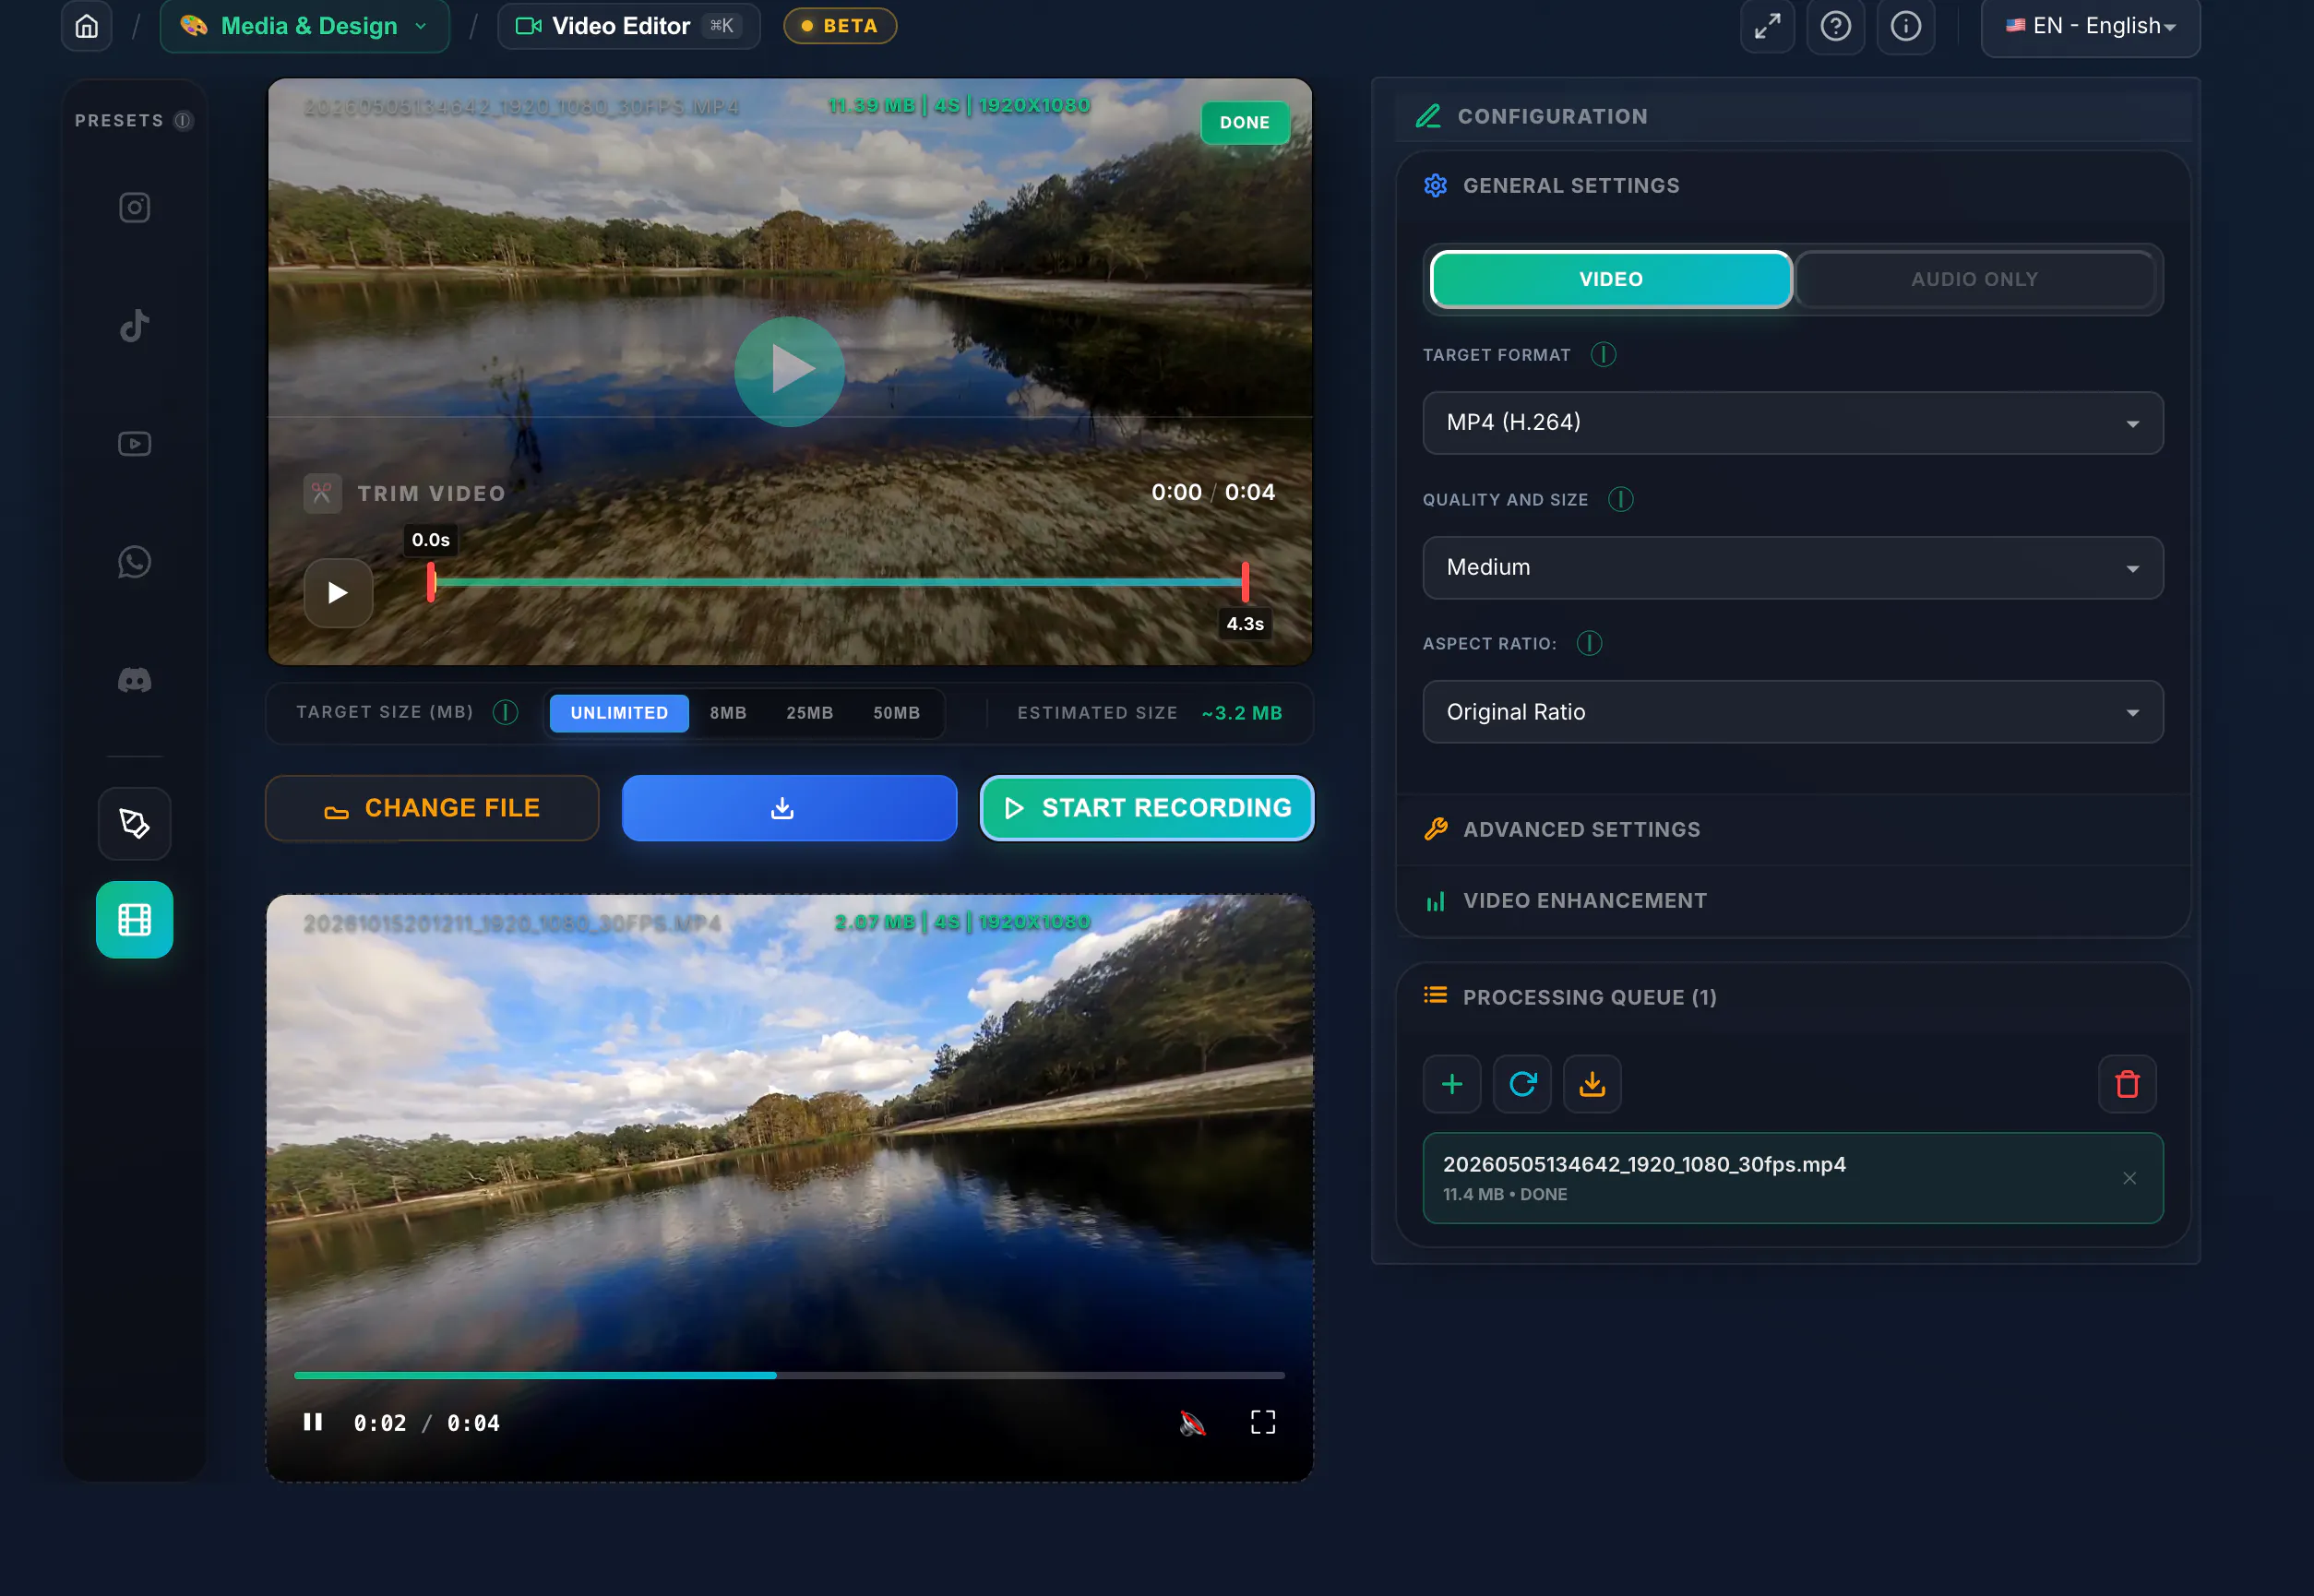2314x1596 pixels.
Task: Play the source video with the large center button
Action: click(789, 371)
